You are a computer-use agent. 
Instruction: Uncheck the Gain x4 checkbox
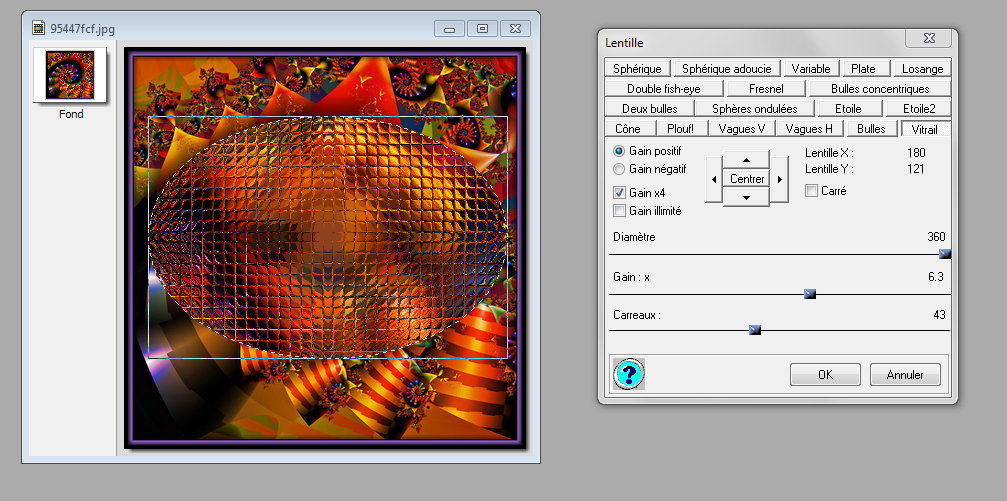(619, 192)
